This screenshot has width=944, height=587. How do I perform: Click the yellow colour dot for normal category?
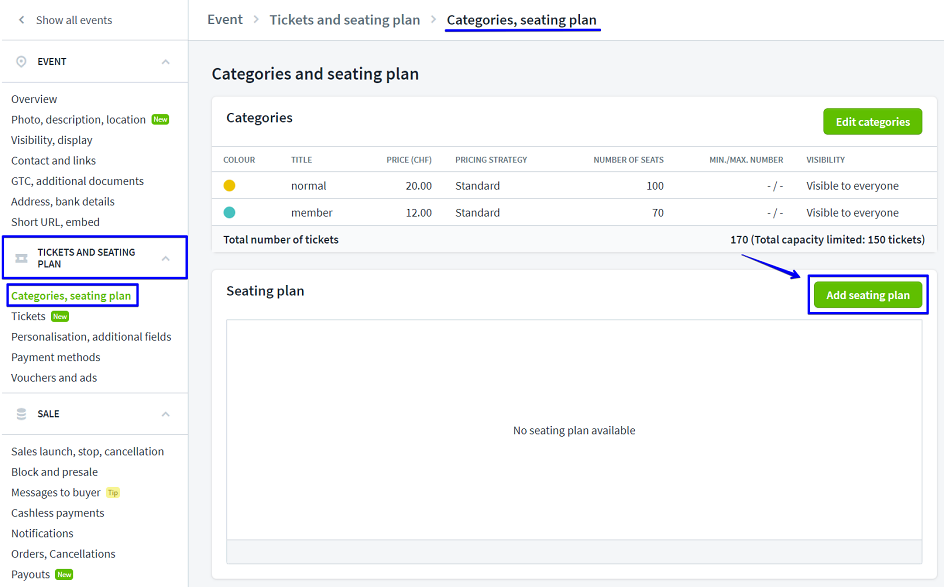pos(229,186)
